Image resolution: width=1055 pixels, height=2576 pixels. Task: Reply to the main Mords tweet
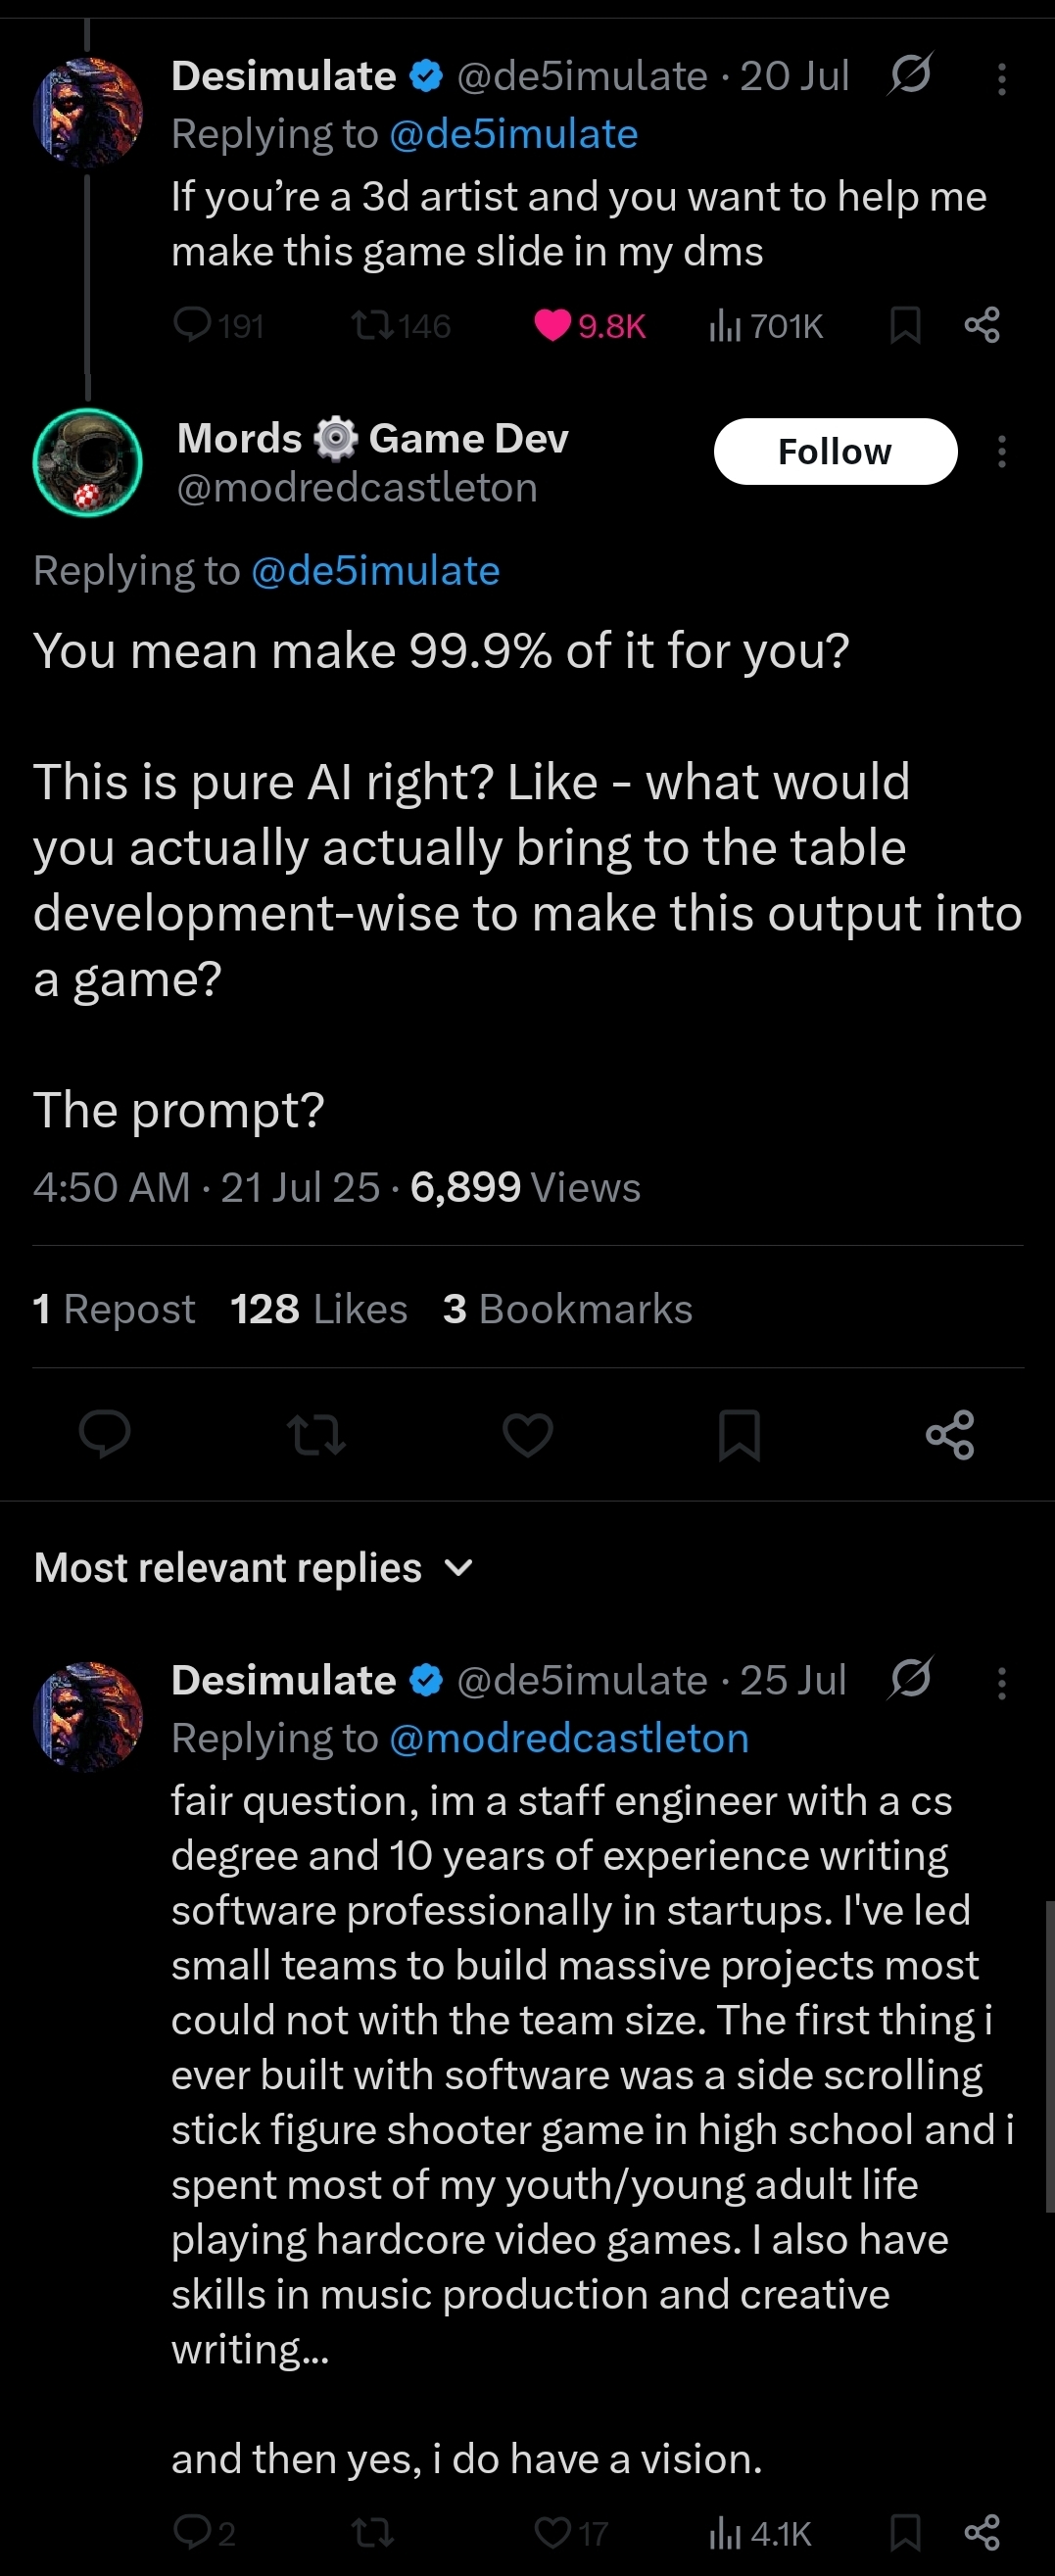(105, 1435)
